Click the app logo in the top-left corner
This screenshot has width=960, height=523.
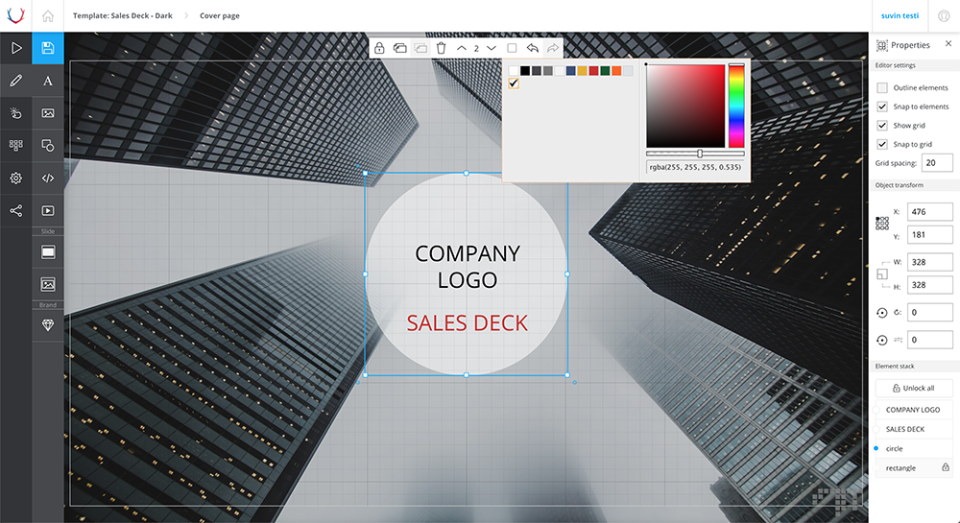[15, 15]
